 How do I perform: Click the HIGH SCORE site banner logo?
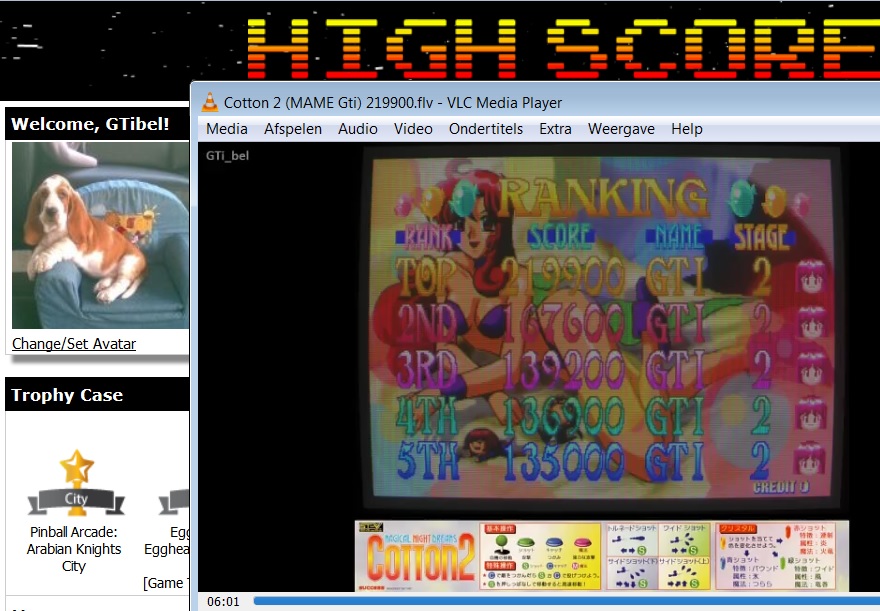tap(563, 48)
